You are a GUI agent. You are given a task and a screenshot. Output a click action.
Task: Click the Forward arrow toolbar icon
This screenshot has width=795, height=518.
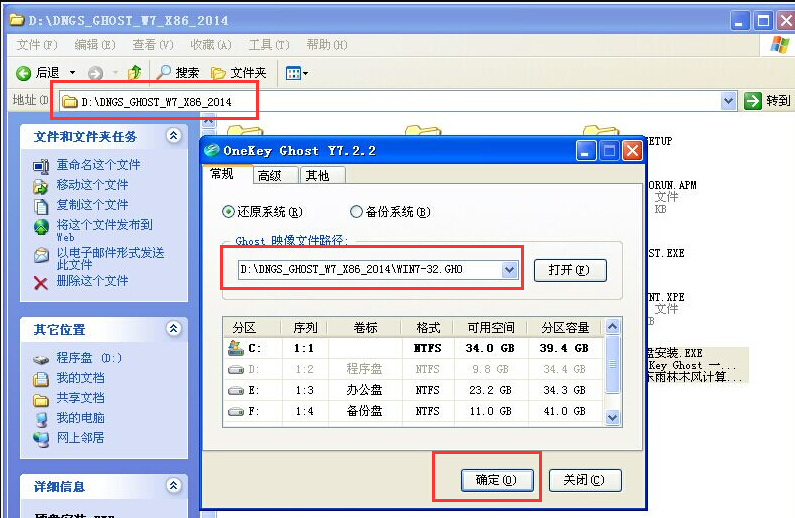point(95,73)
